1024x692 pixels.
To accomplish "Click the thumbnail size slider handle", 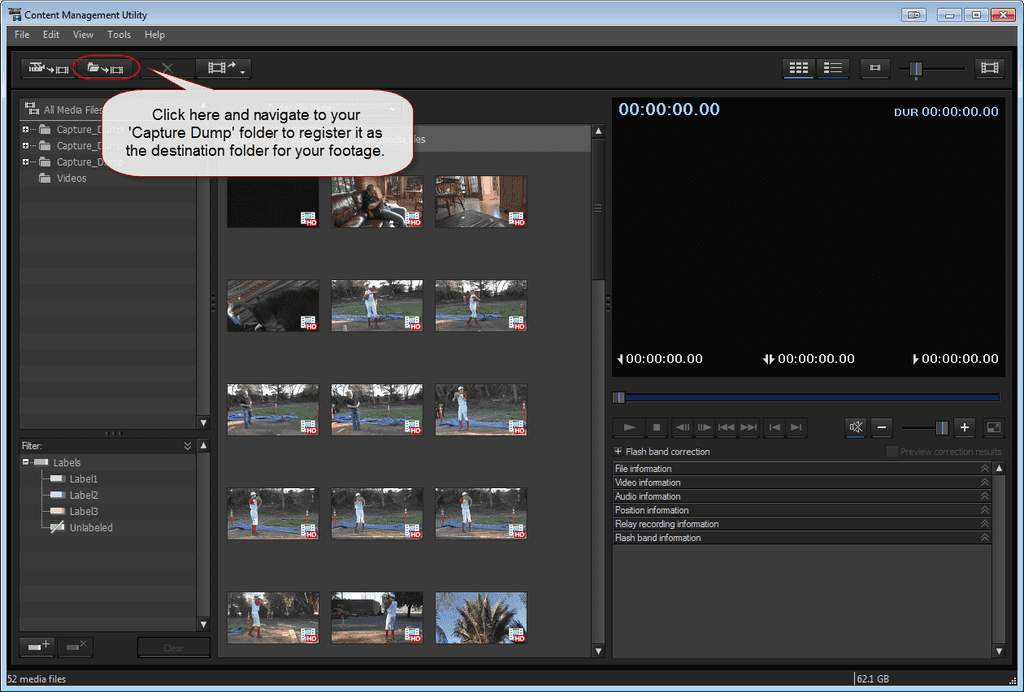I will (915, 68).
